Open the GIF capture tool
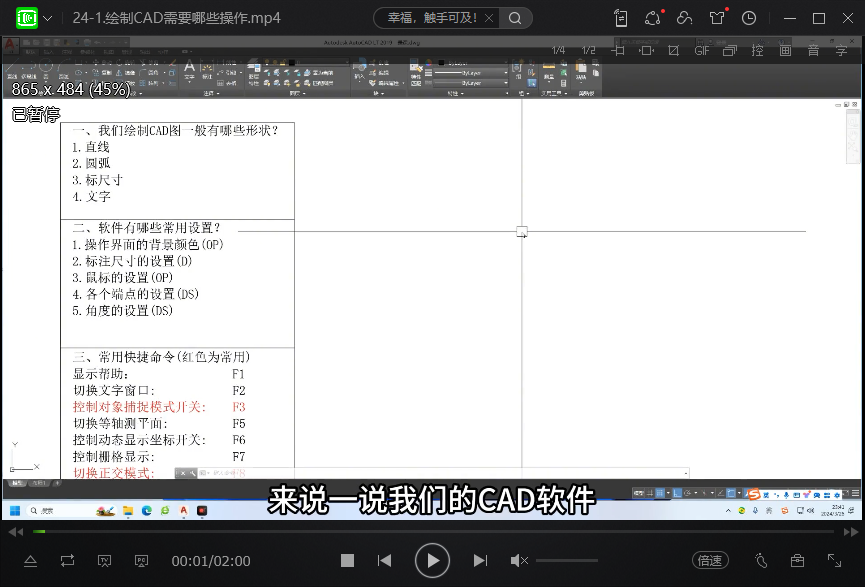This screenshot has height=587, width=865. [x=702, y=50]
